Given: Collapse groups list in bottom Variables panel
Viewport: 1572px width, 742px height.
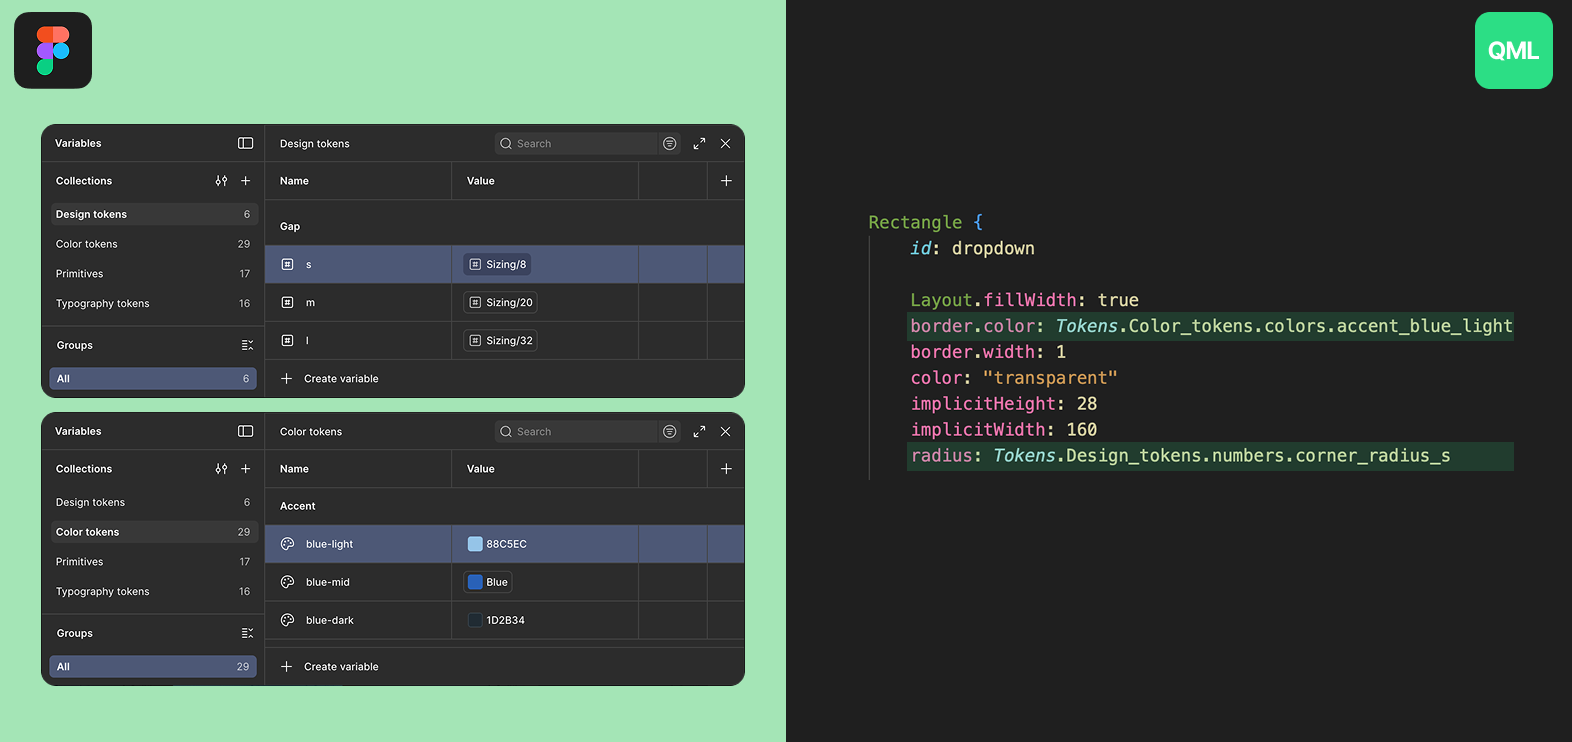Looking at the screenshot, I should (247, 633).
